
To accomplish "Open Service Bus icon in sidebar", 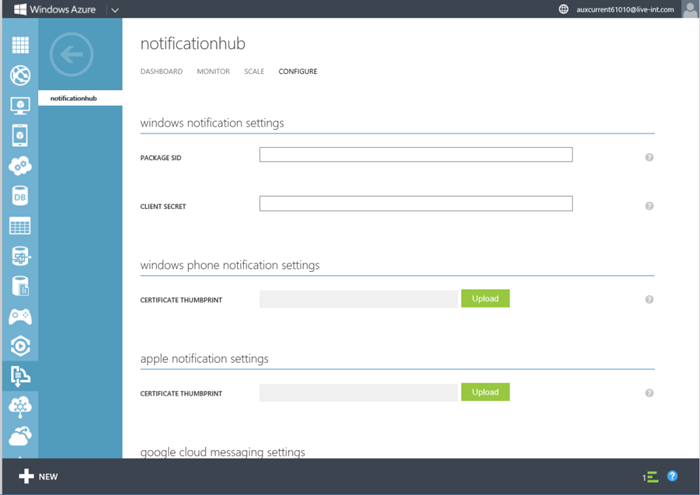I will 20,376.
